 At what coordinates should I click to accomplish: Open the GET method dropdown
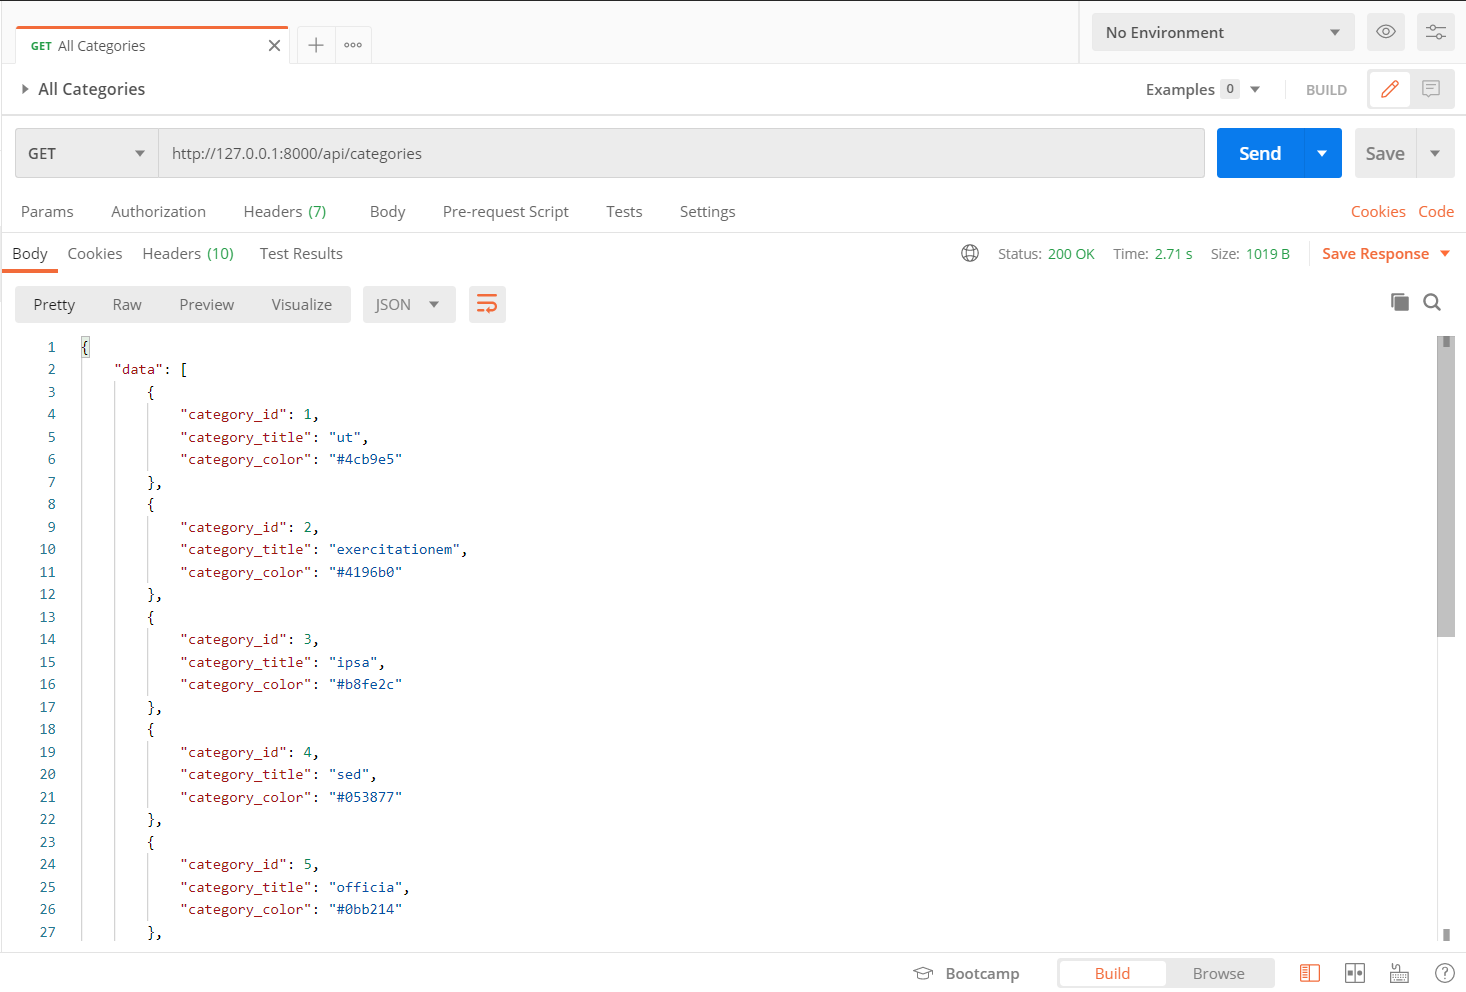tap(86, 153)
